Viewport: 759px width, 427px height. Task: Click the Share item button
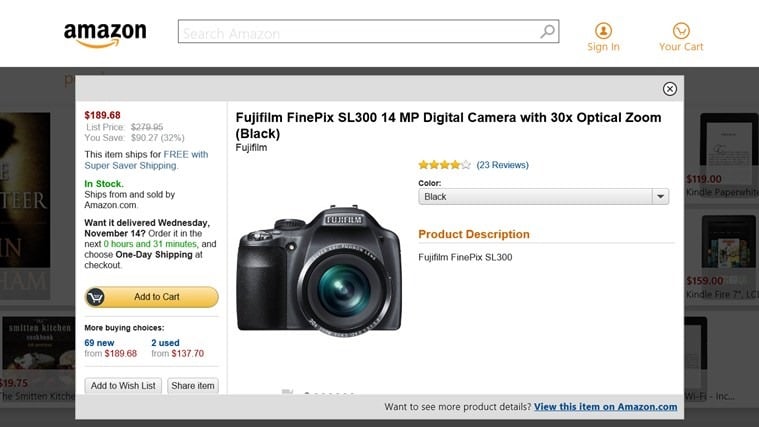pos(193,386)
